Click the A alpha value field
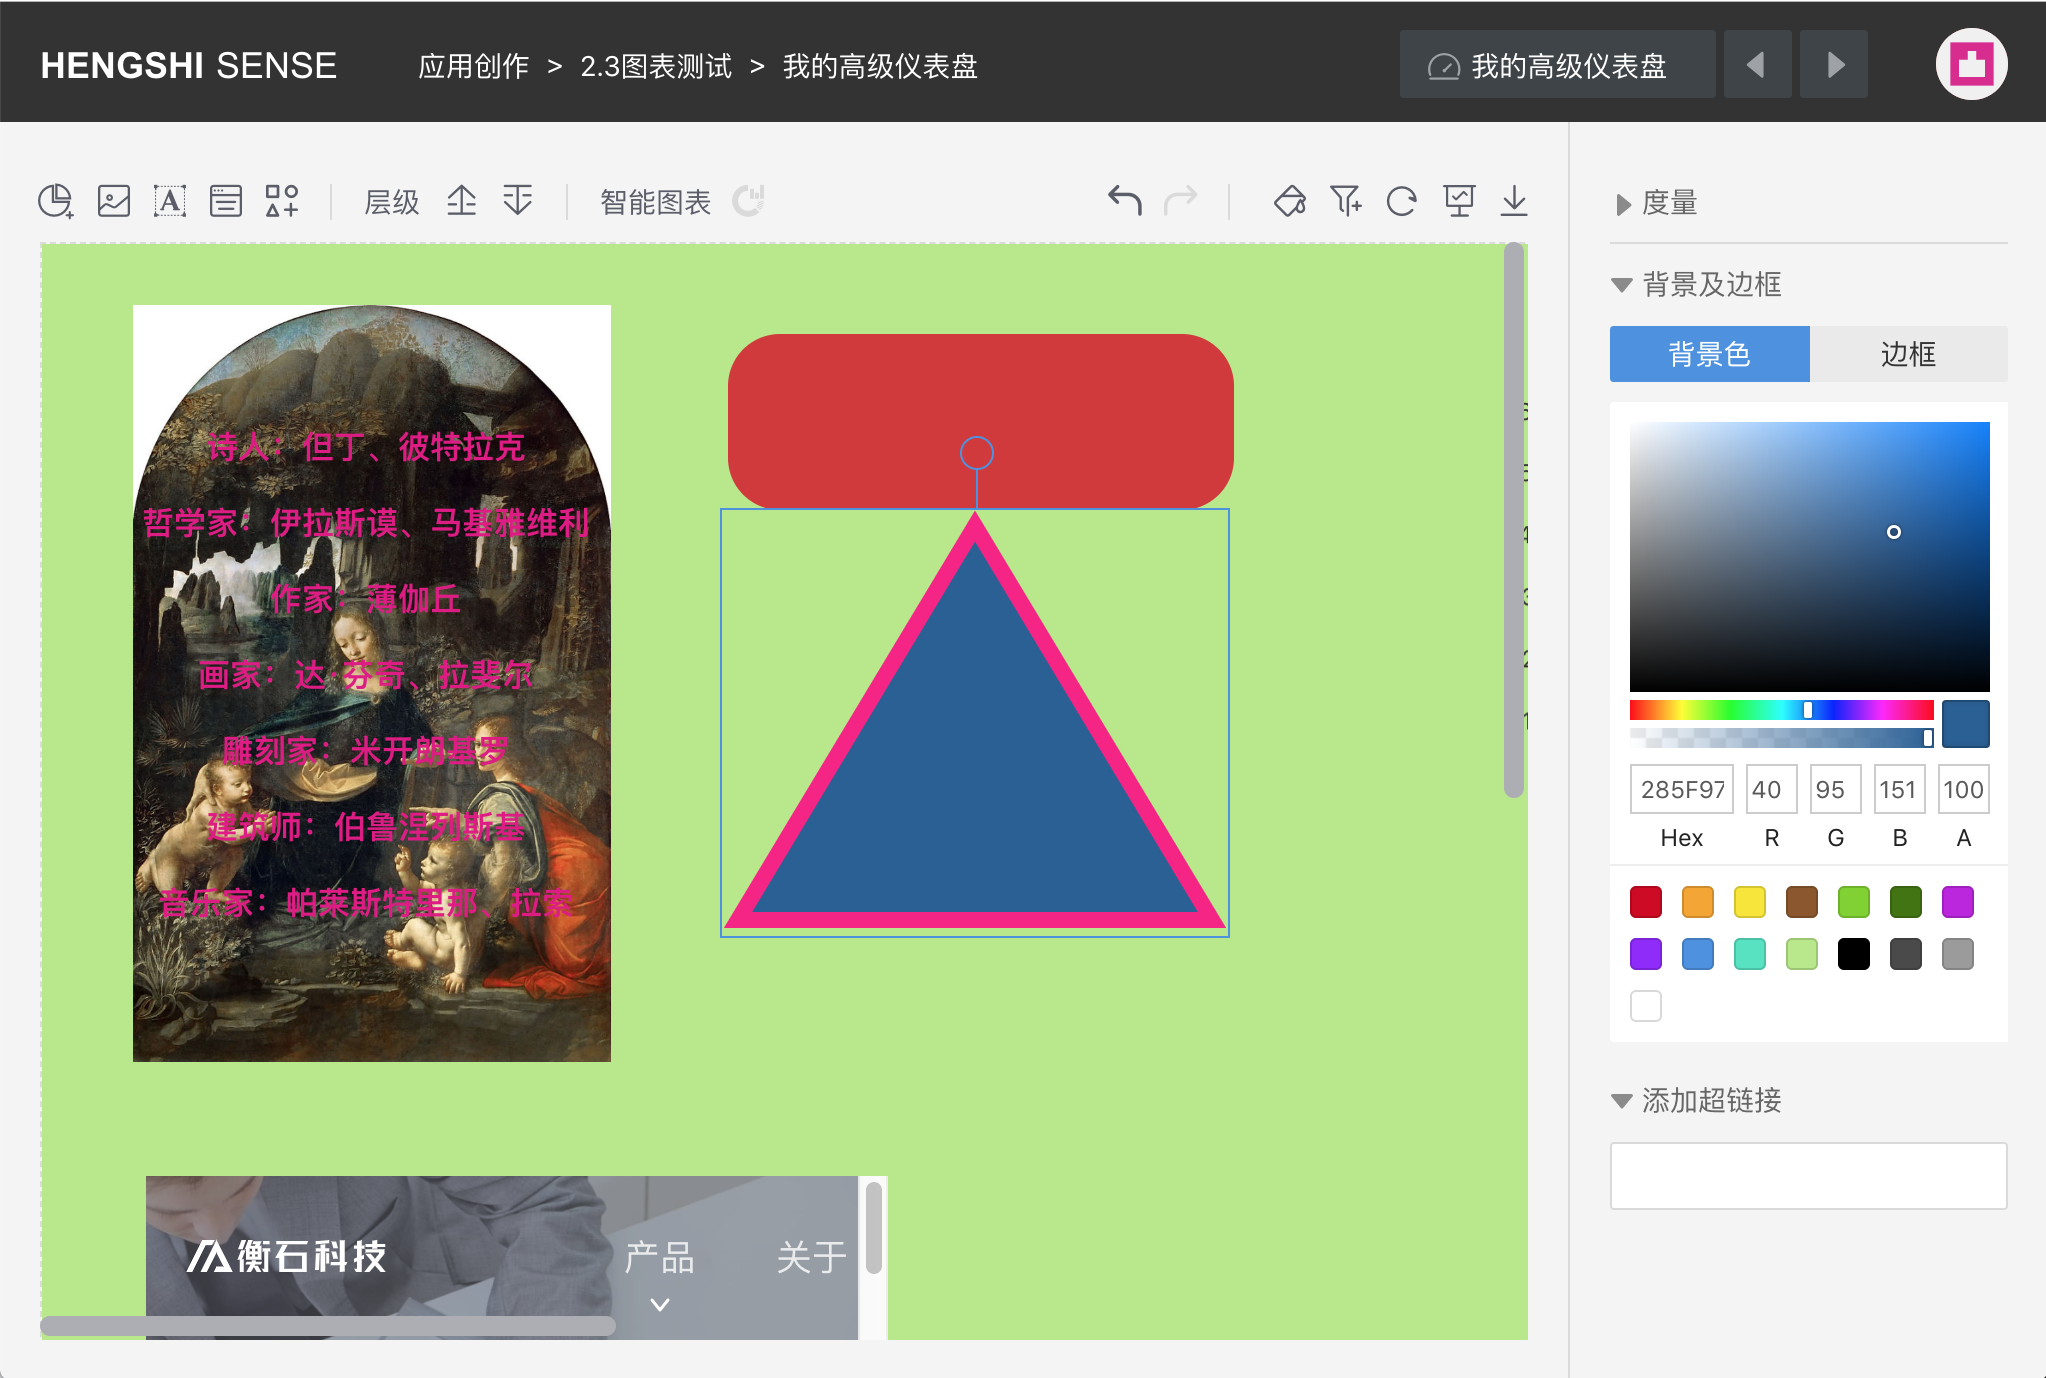Screen dimensions: 2046x1378 (x=1963, y=789)
